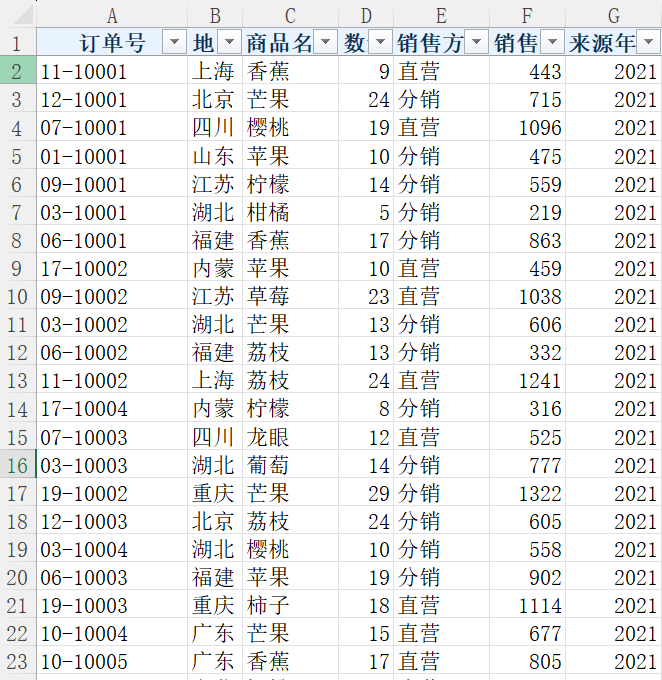The width and height of the screenshot is (662, 680).
Task: Click the filter arrow in column D header cell
Action: point(380,42)
